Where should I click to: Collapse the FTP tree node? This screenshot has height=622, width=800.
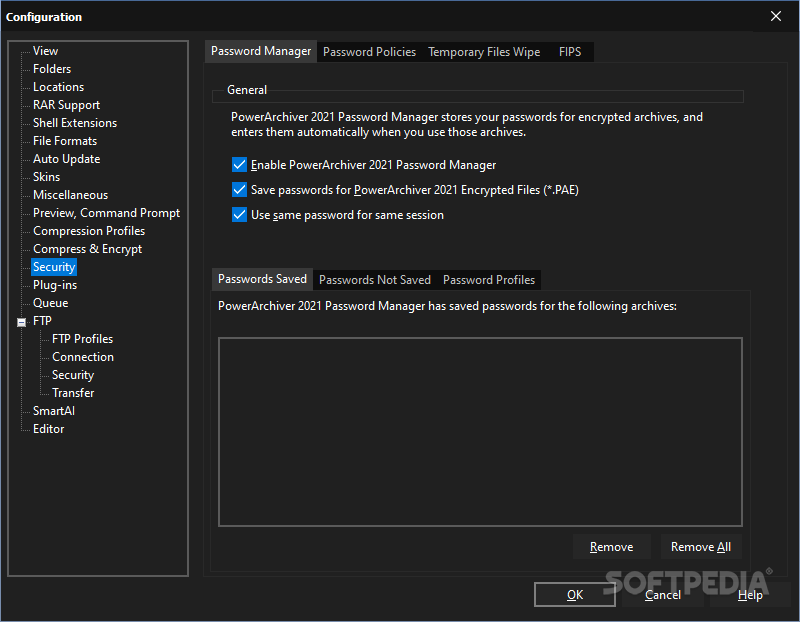point(21,322)
